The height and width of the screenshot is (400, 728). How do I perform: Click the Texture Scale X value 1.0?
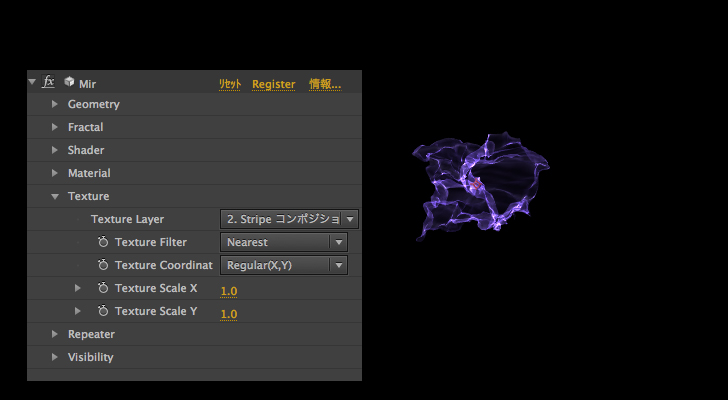(x=229, y=291)
